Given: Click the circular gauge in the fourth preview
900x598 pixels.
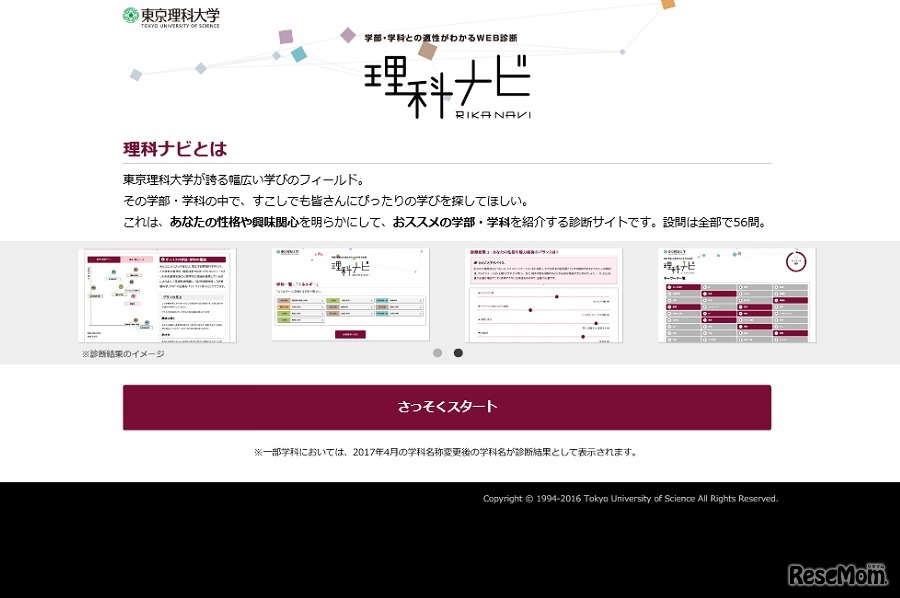Looking at the screenshot, I should [x=798, y=260].
